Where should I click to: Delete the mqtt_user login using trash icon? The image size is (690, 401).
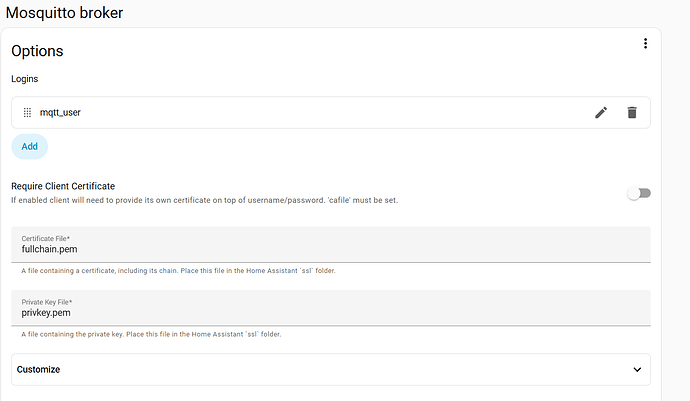632,113
